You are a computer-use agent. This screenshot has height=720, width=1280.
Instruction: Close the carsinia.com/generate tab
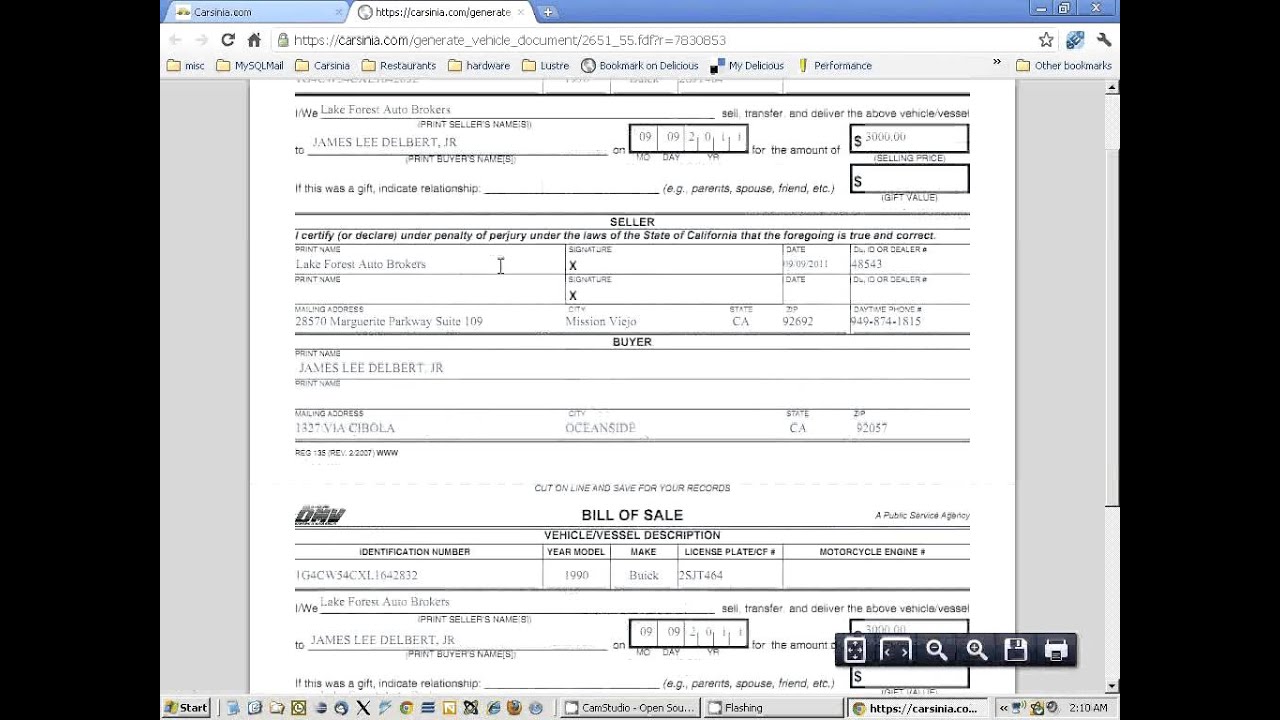522,12
